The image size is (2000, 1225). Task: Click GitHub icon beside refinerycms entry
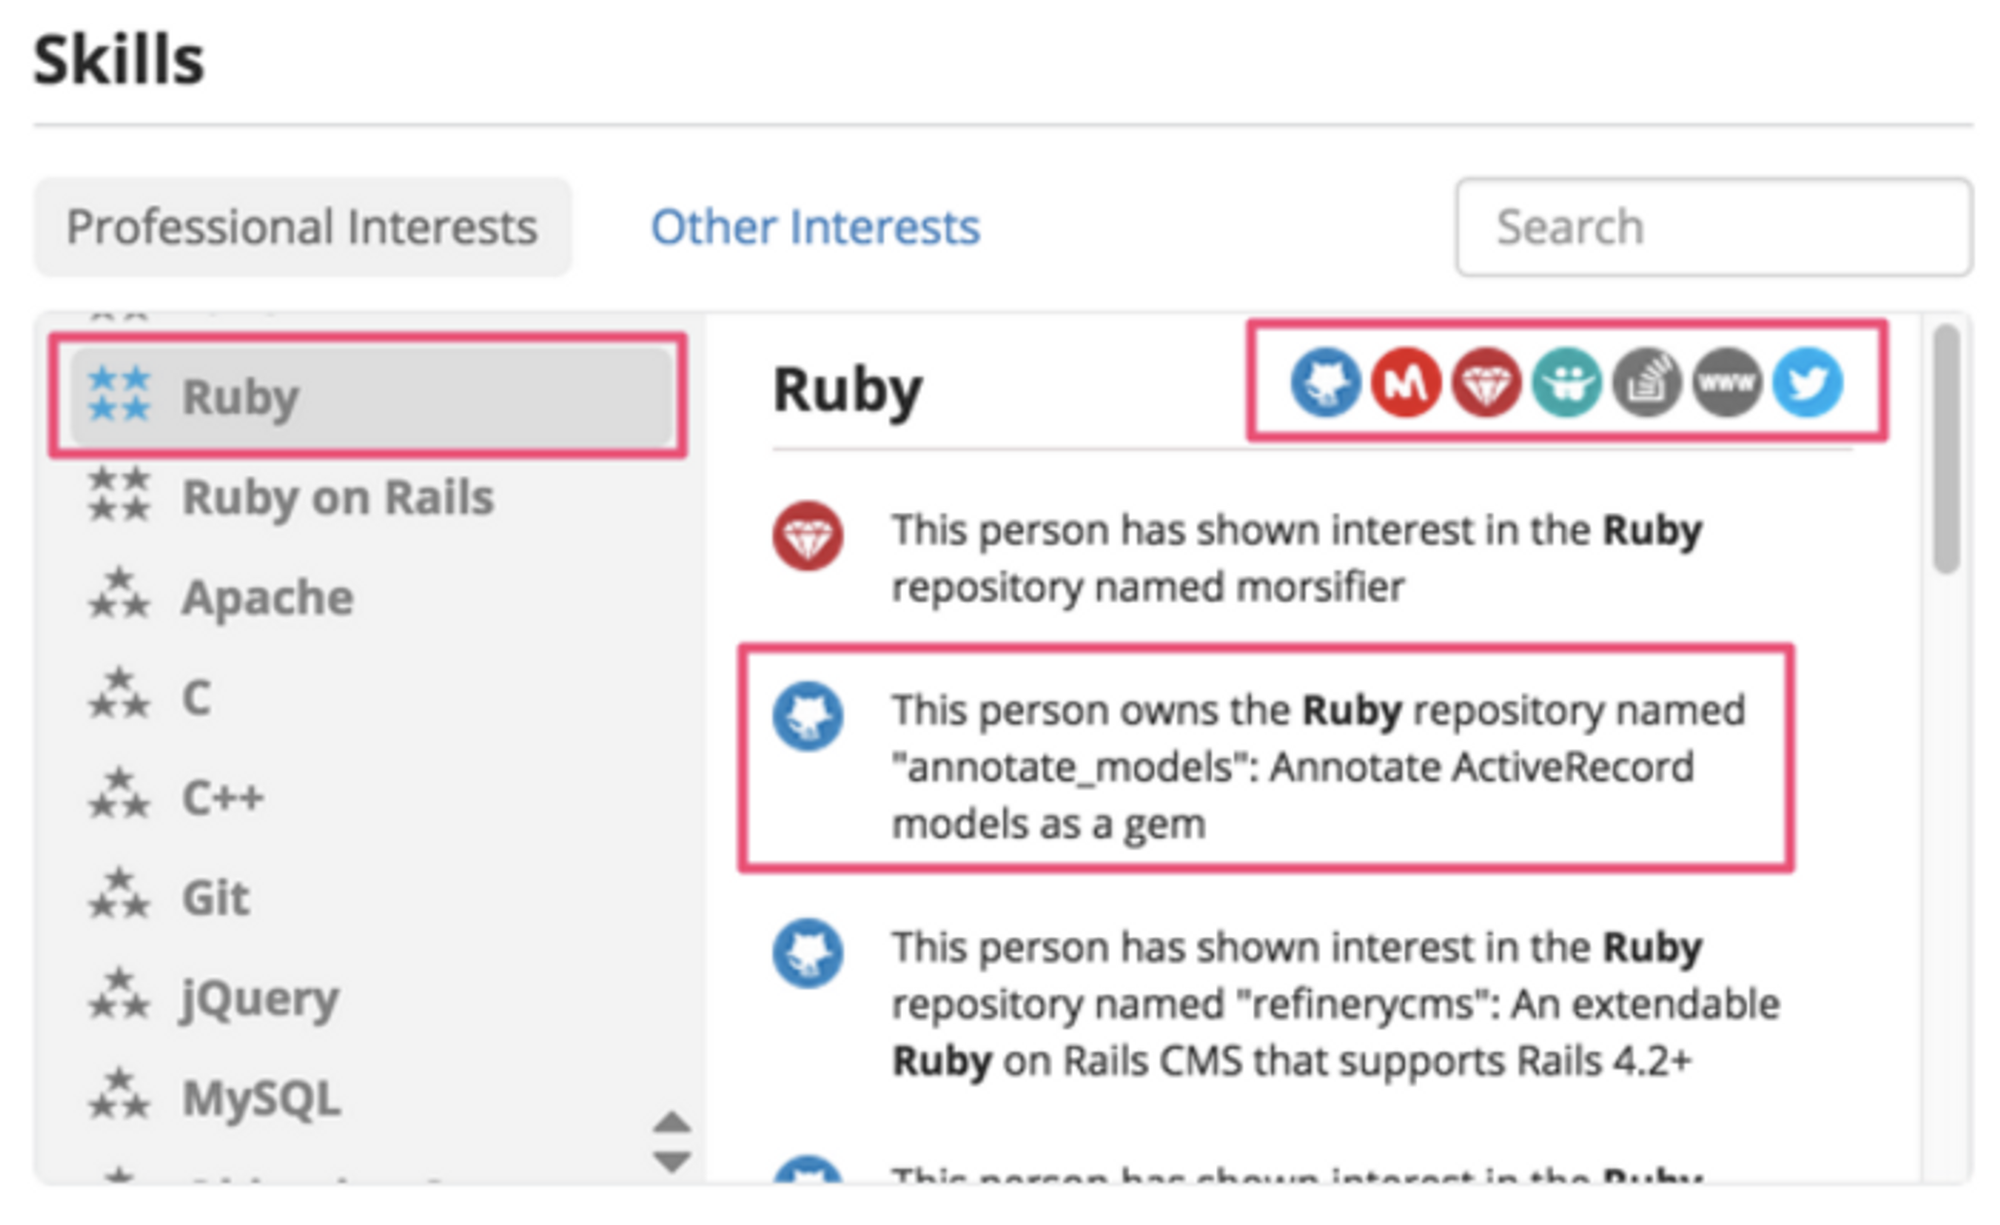pyautogui.click(x=807, y=952)
